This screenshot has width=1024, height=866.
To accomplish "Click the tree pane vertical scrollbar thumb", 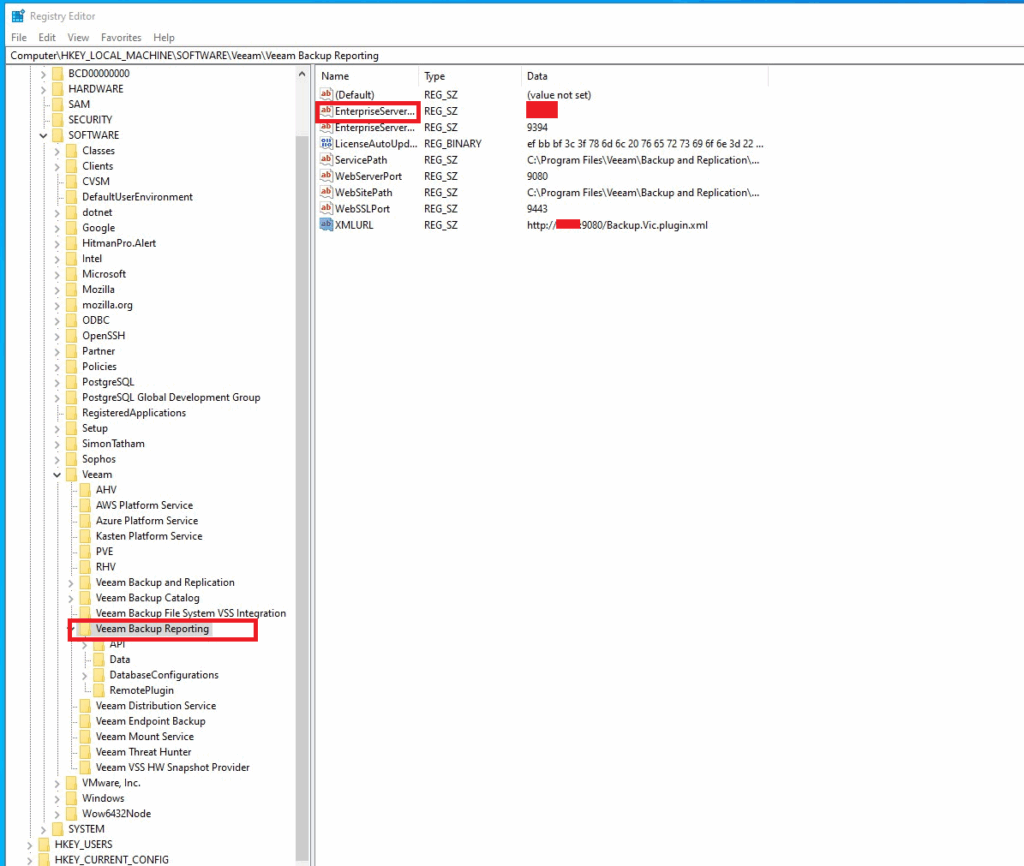I will (x=302, y=496).
